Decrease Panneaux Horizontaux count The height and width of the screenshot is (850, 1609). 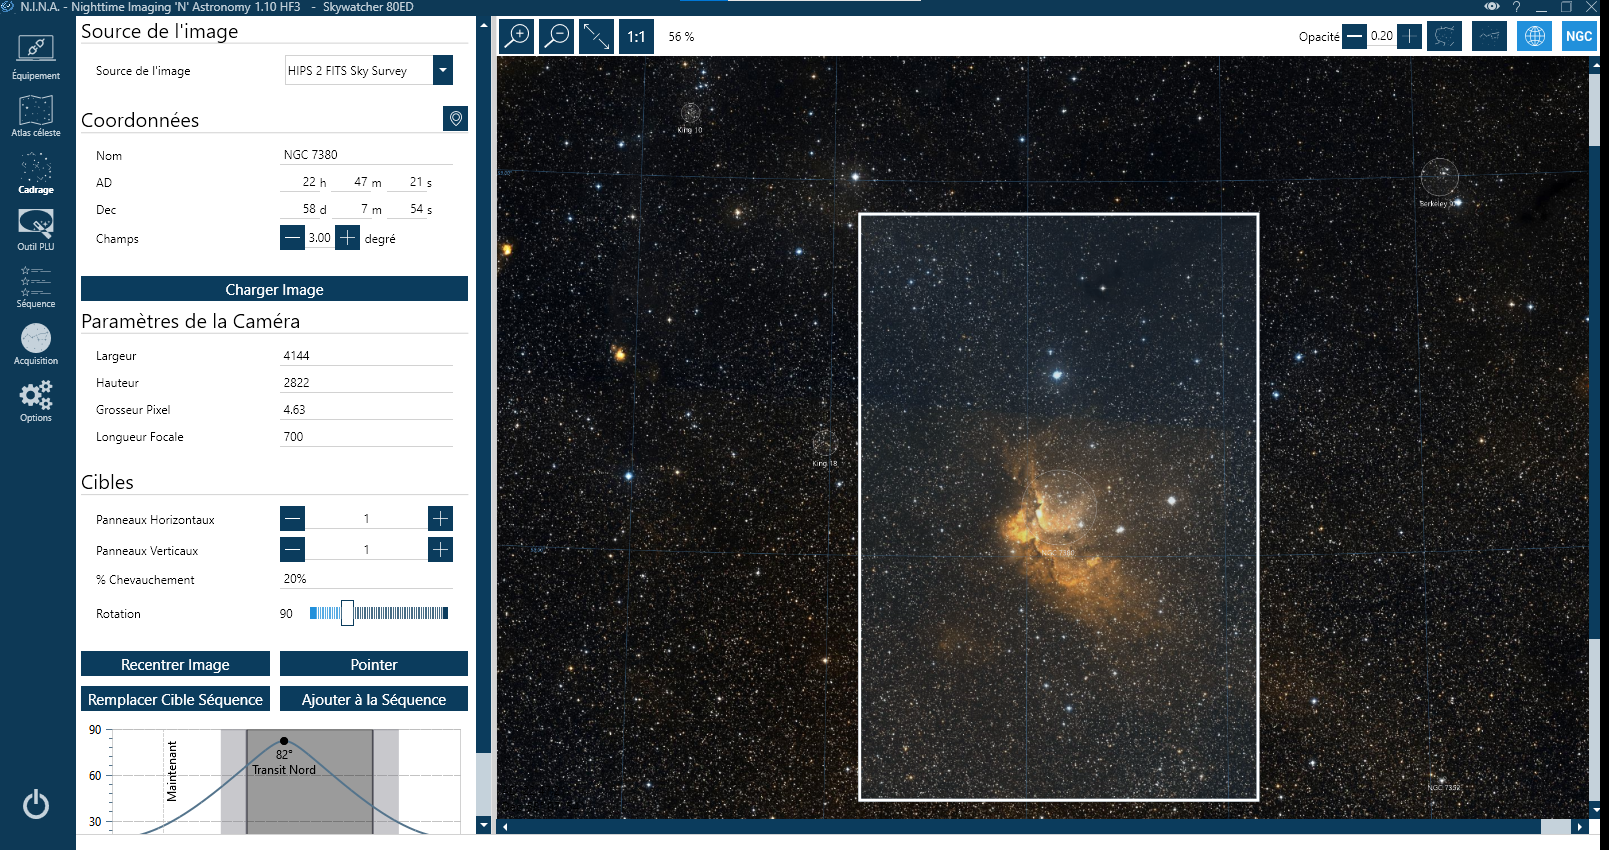(292, 518)
